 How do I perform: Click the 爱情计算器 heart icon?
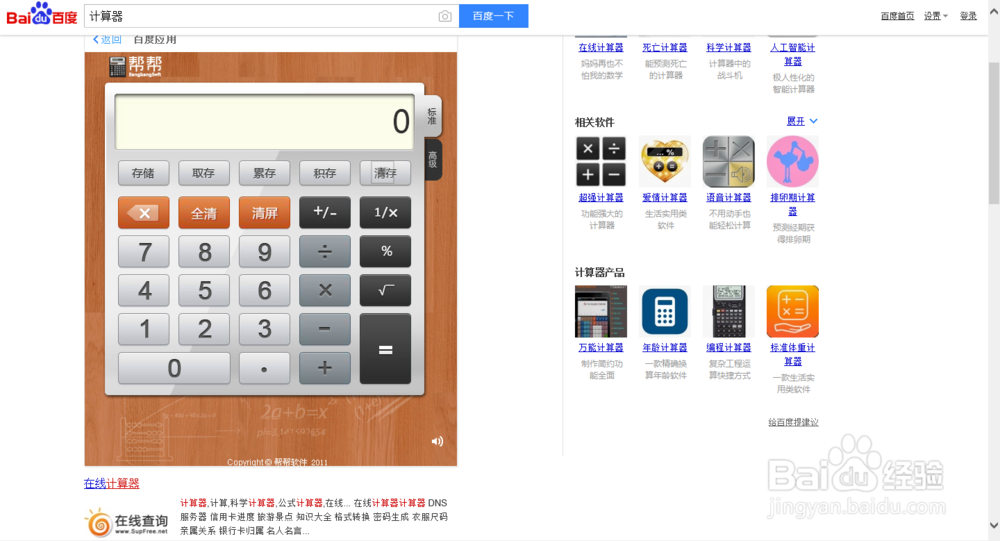pyautogui.click(x=665, y=161)
